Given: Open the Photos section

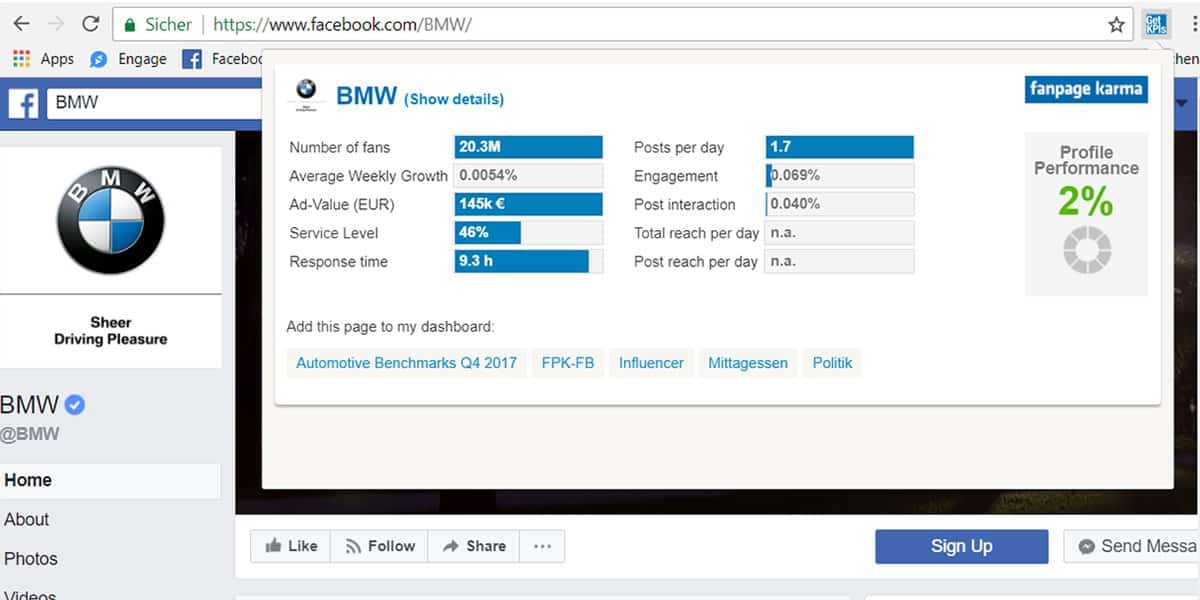Looking at the screenshot, I should pyautogui.click(x=31, y=559).
